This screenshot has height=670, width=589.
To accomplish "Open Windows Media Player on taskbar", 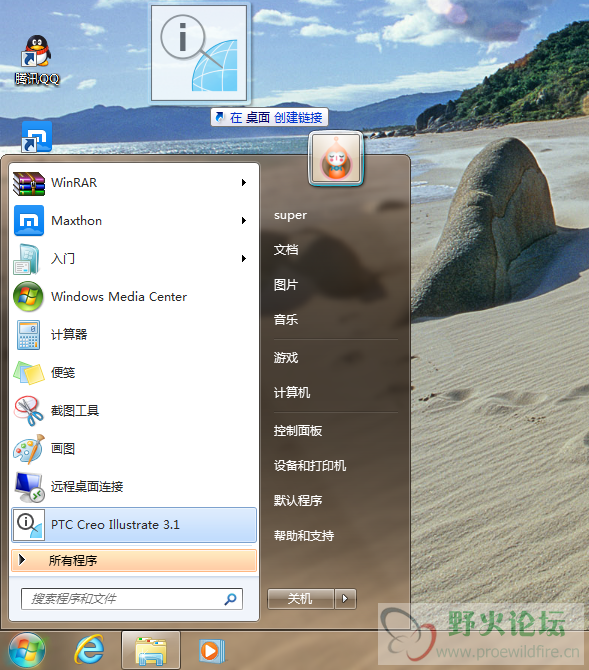I will [x=211, y=651].
